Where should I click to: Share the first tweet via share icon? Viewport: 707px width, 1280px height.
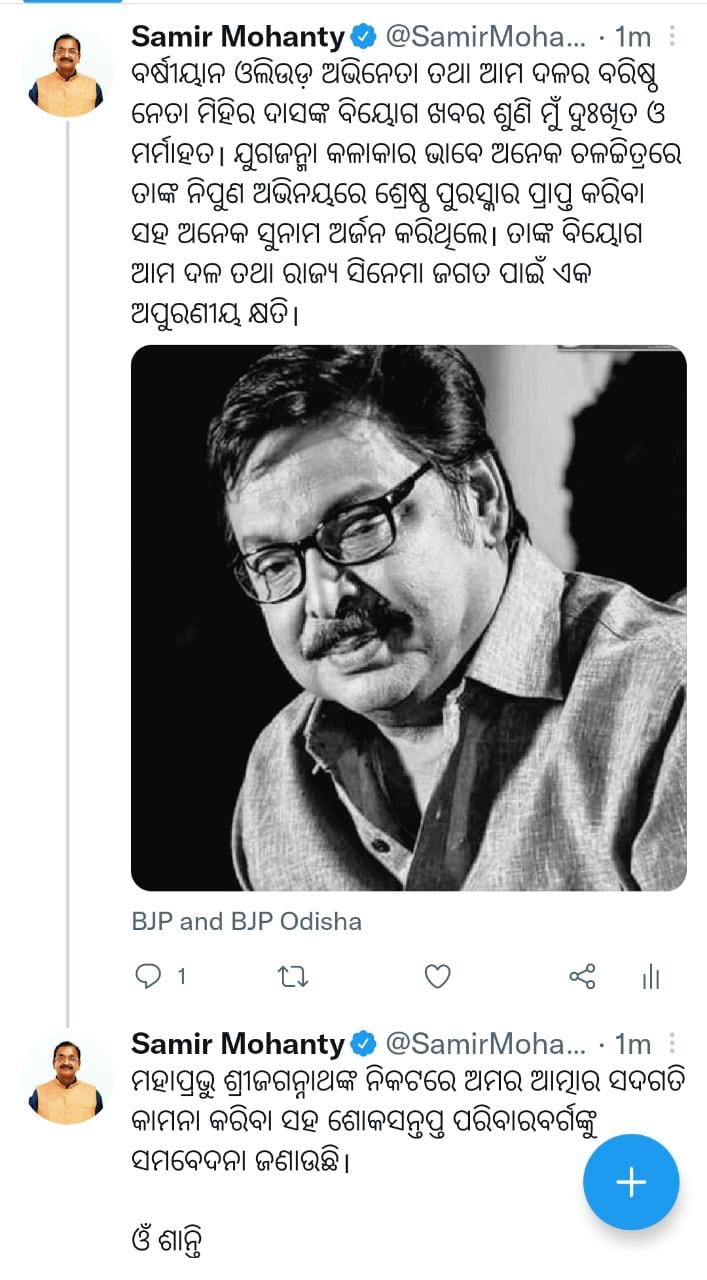point(582,976)
